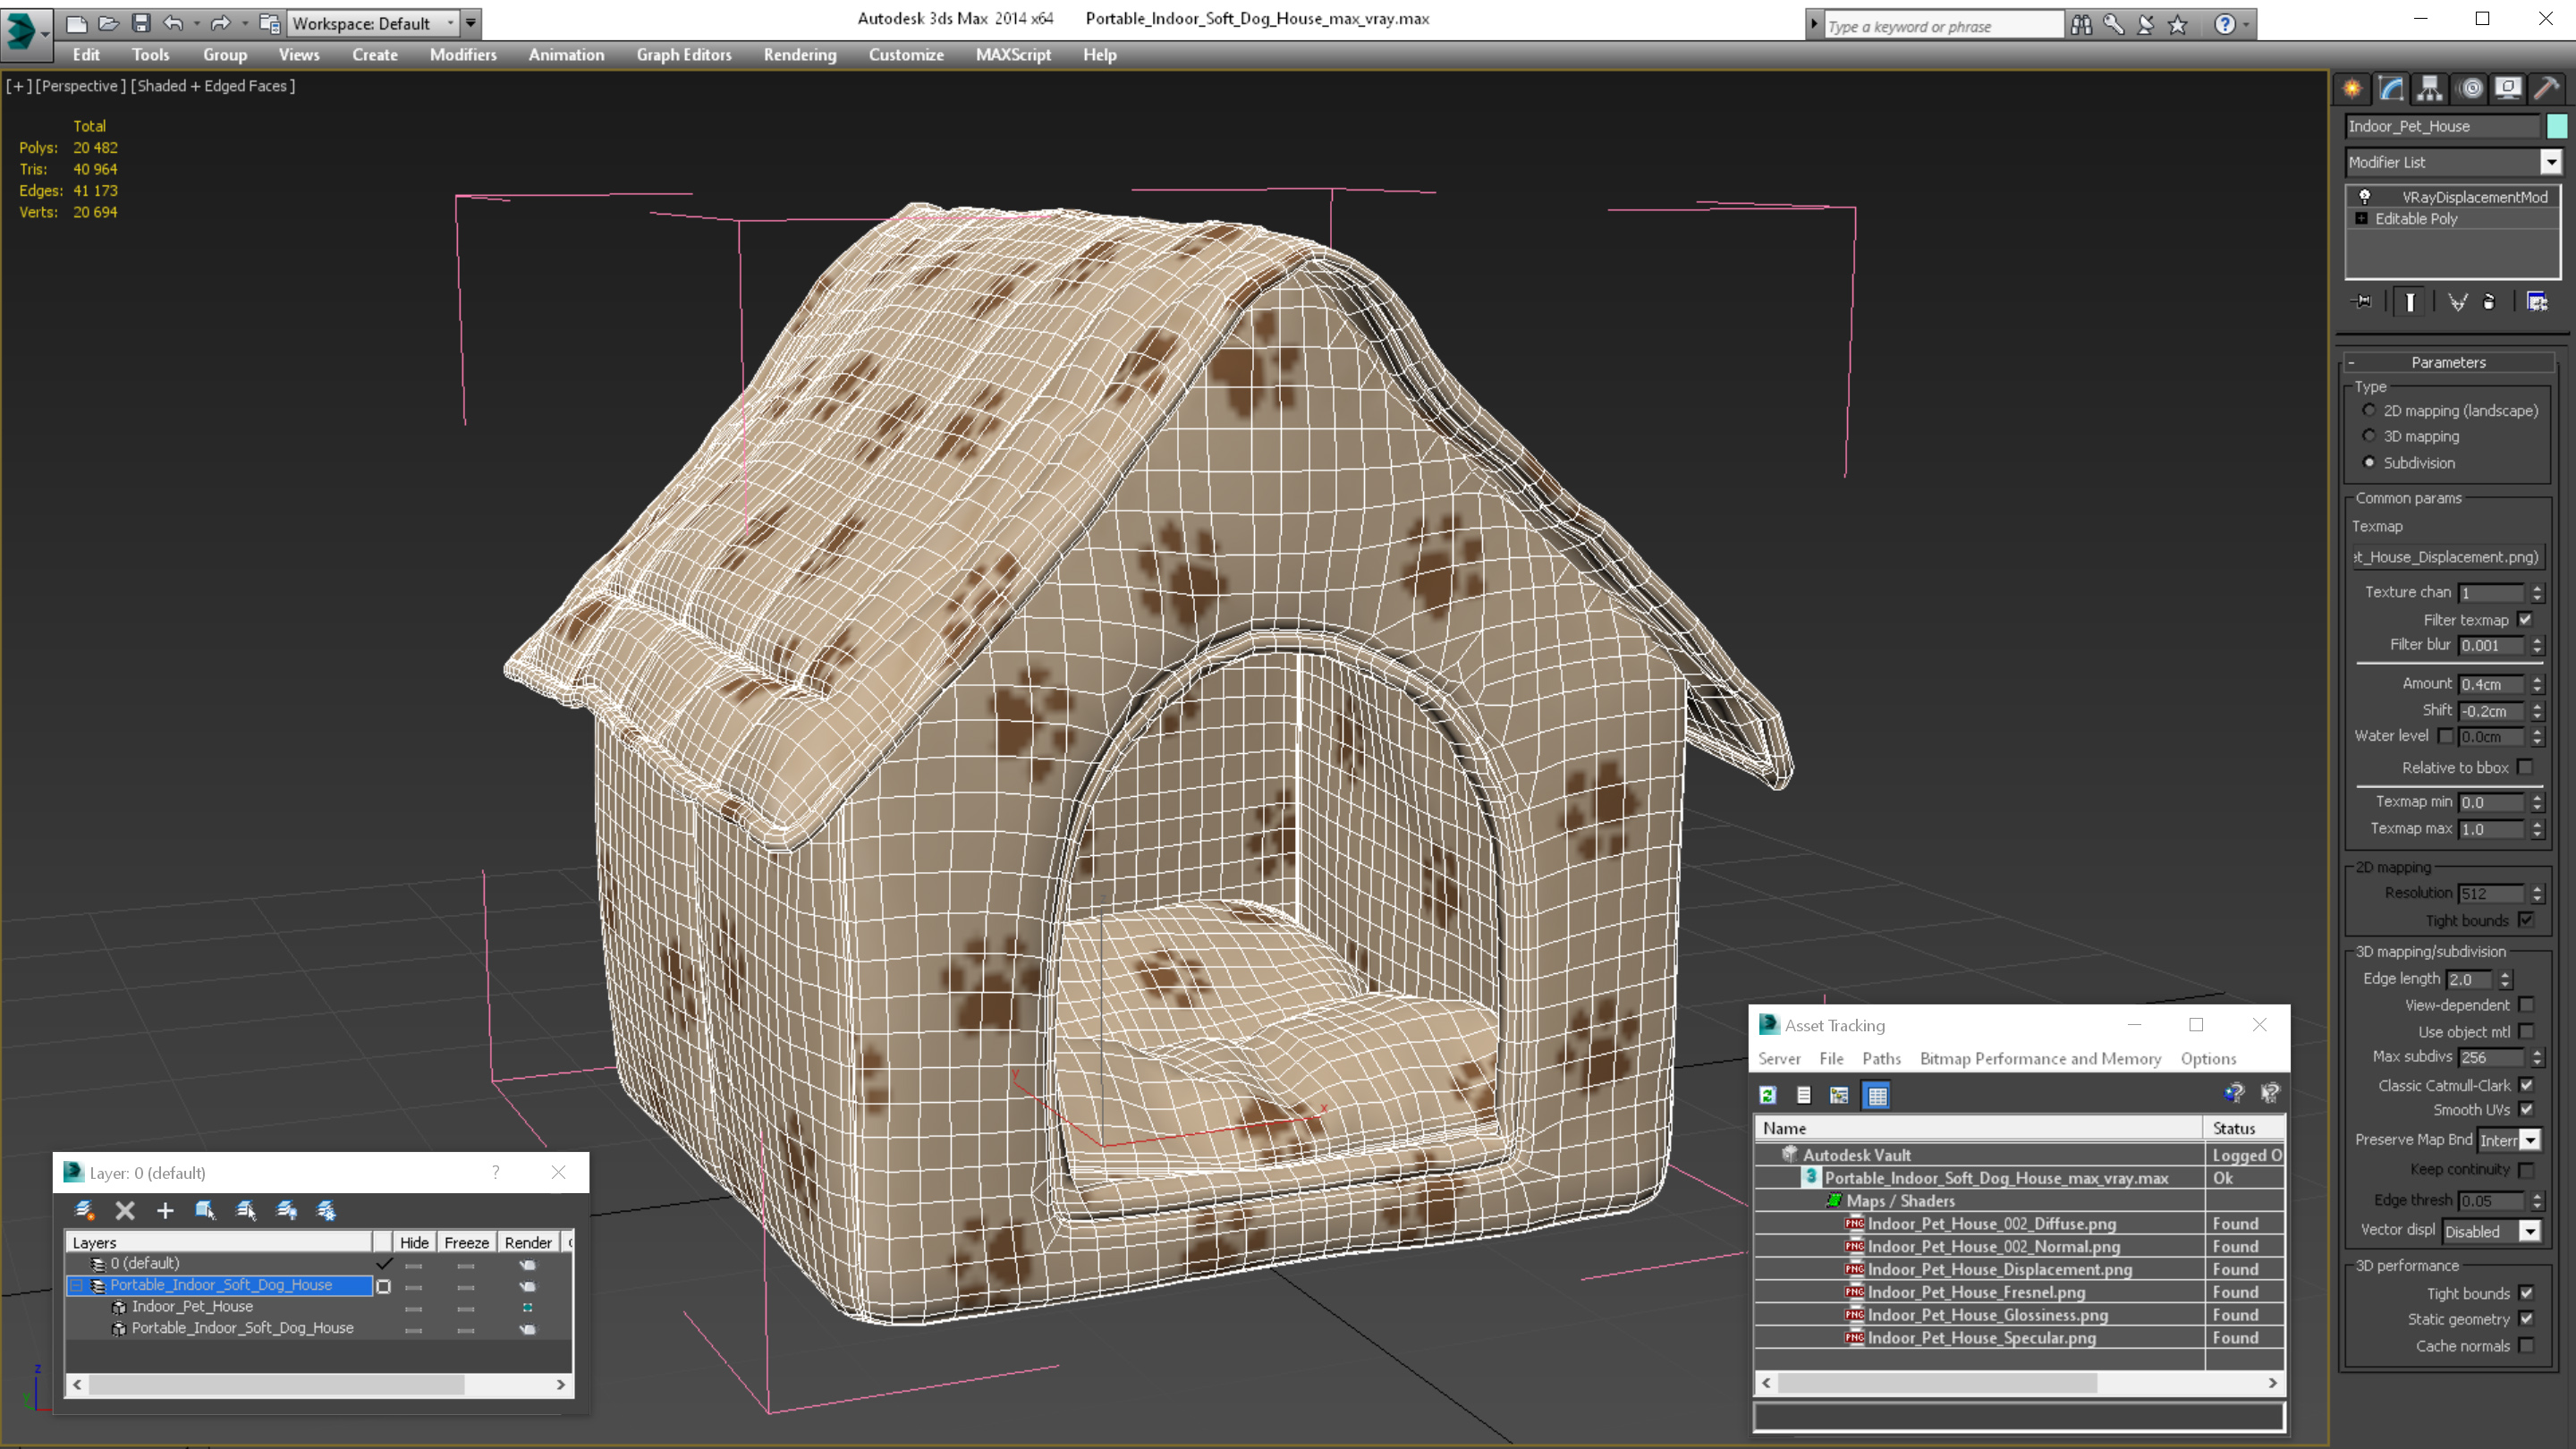
Task: Open the Display command panel tab
Action: (x=2508, y=88)
